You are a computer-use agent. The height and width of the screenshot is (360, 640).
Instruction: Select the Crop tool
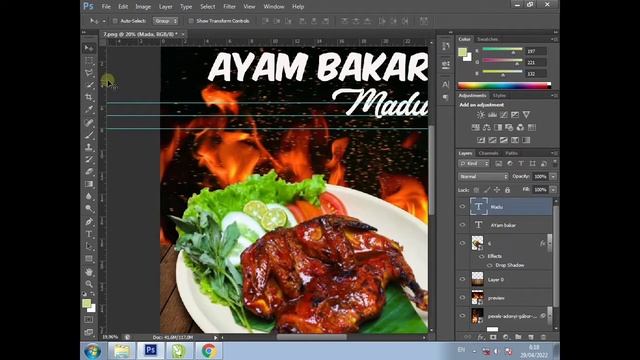click(89, 98)
